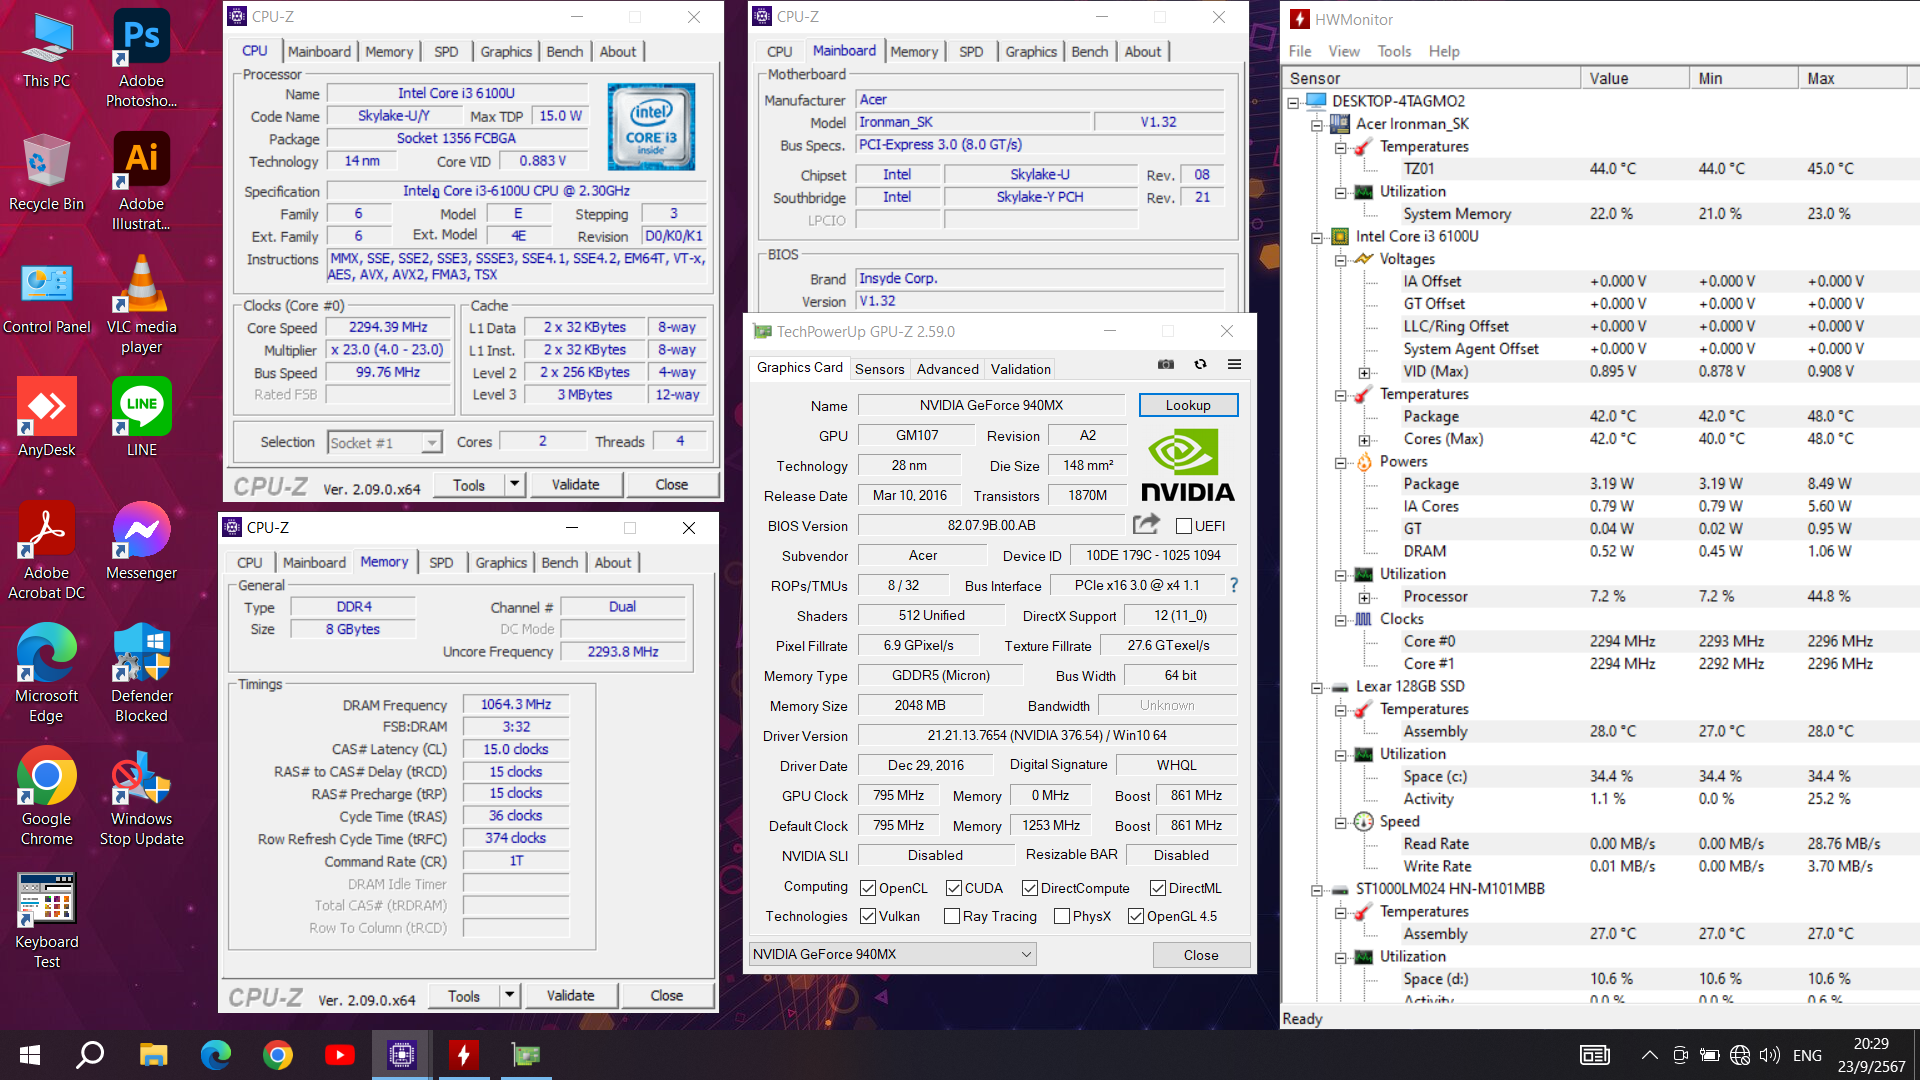Toggle the Vulkan checkbox
Screen dimensions: 1920x1080
click(x=868, y=916)
